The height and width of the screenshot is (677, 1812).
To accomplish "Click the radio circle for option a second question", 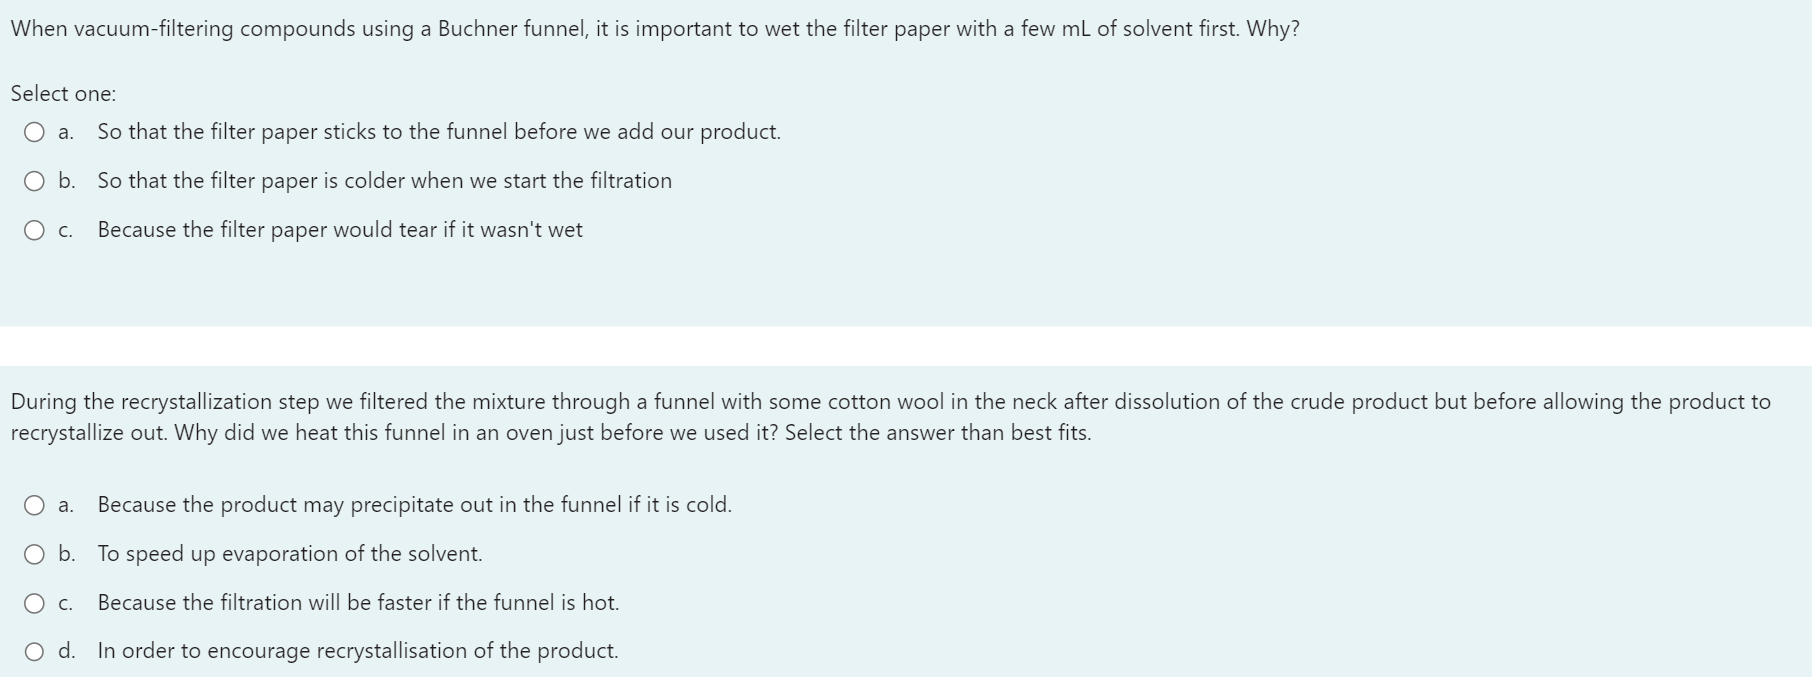I will (x=34, y=504).
